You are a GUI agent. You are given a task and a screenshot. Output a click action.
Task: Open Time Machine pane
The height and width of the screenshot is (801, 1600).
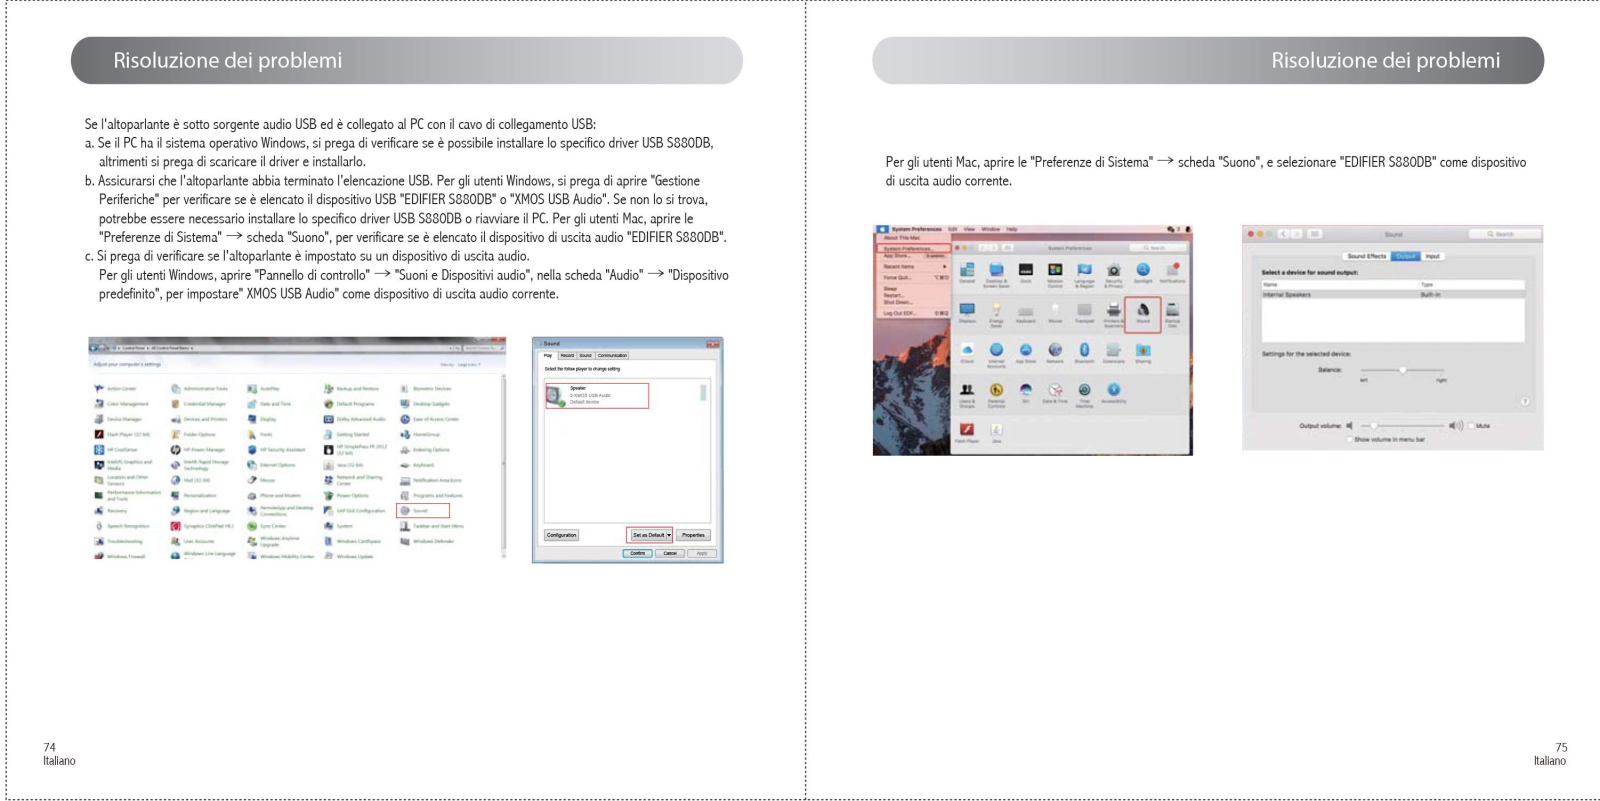pyautogui.click(x=1084, y=394)
